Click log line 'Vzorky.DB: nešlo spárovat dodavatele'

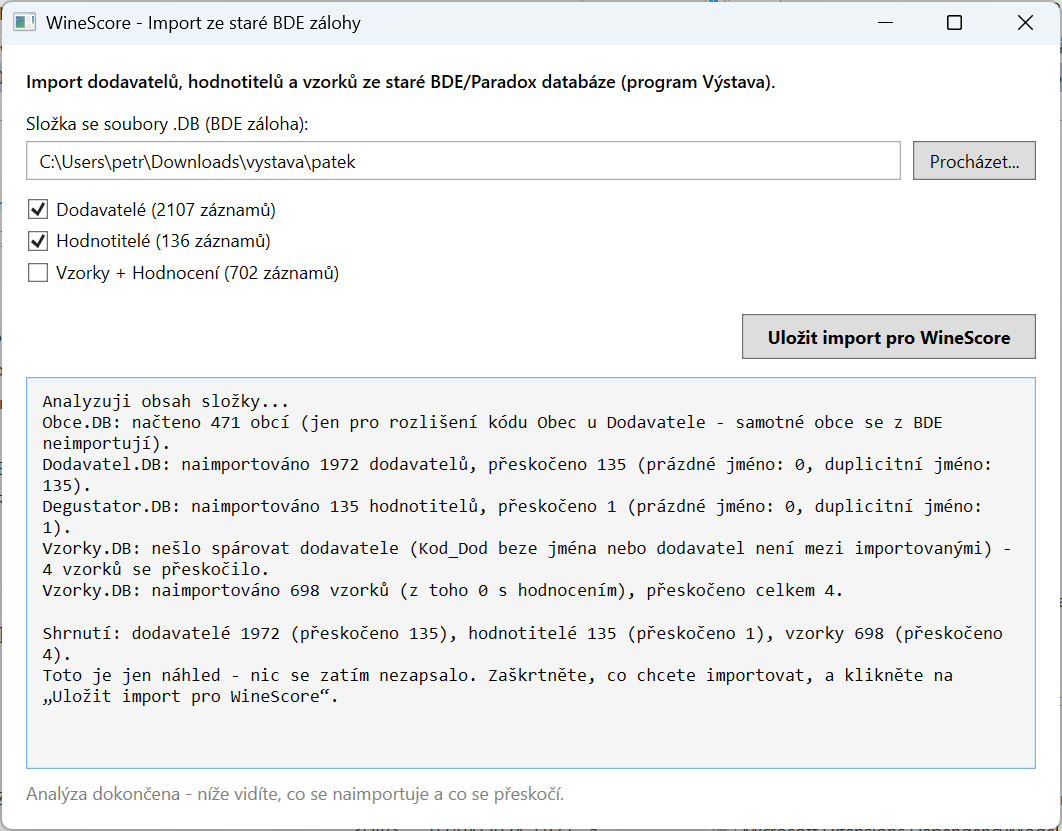coord(527,559)
